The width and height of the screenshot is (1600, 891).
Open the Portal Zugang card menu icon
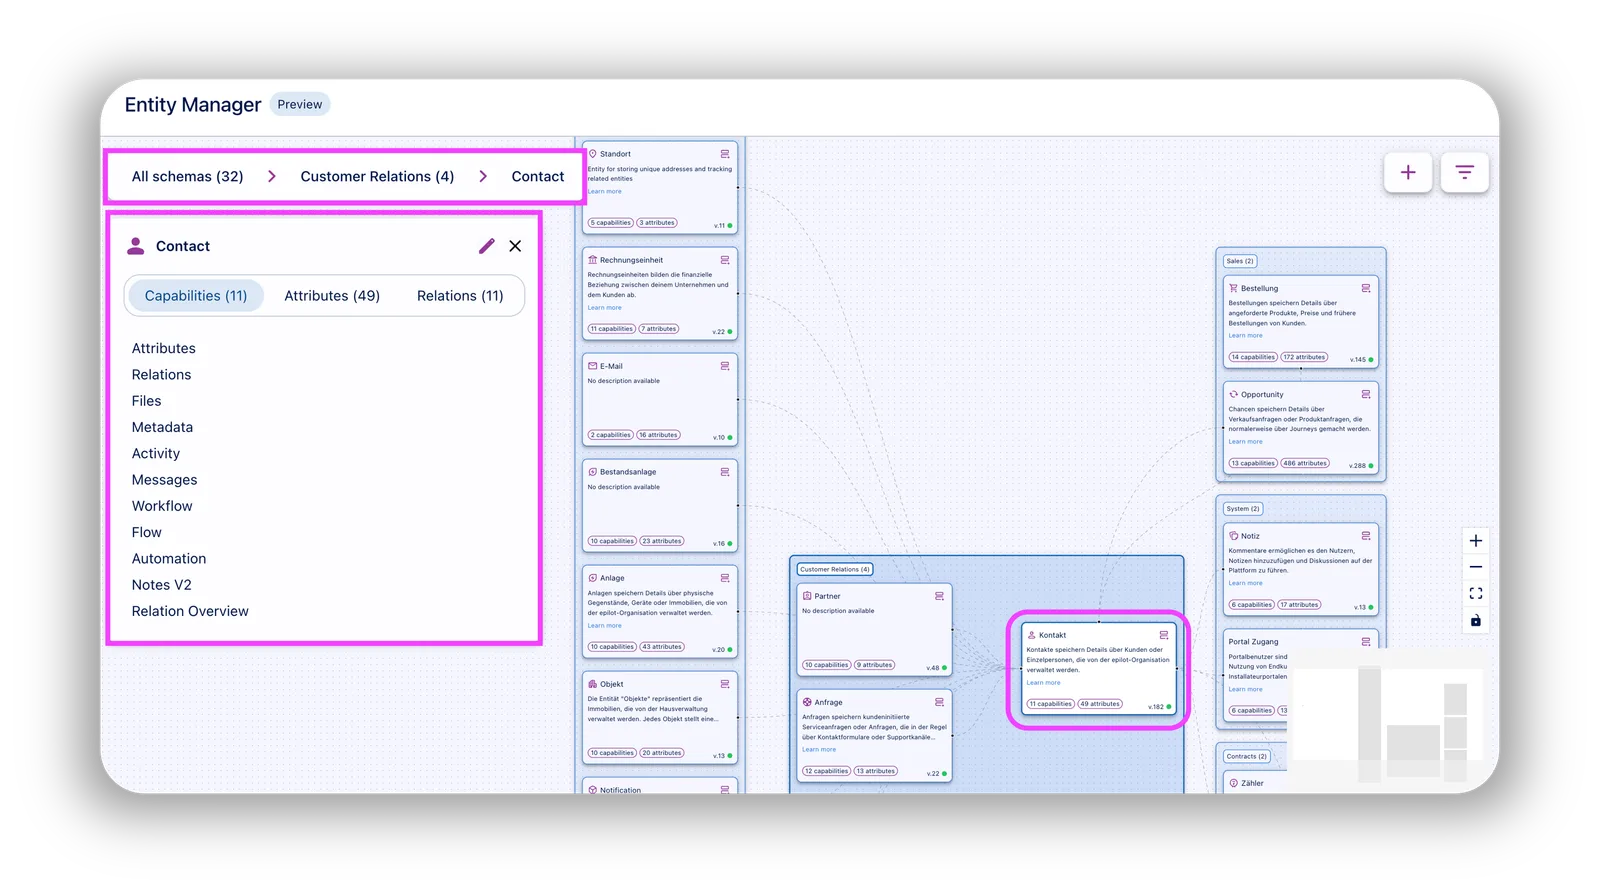[1366, 642]
